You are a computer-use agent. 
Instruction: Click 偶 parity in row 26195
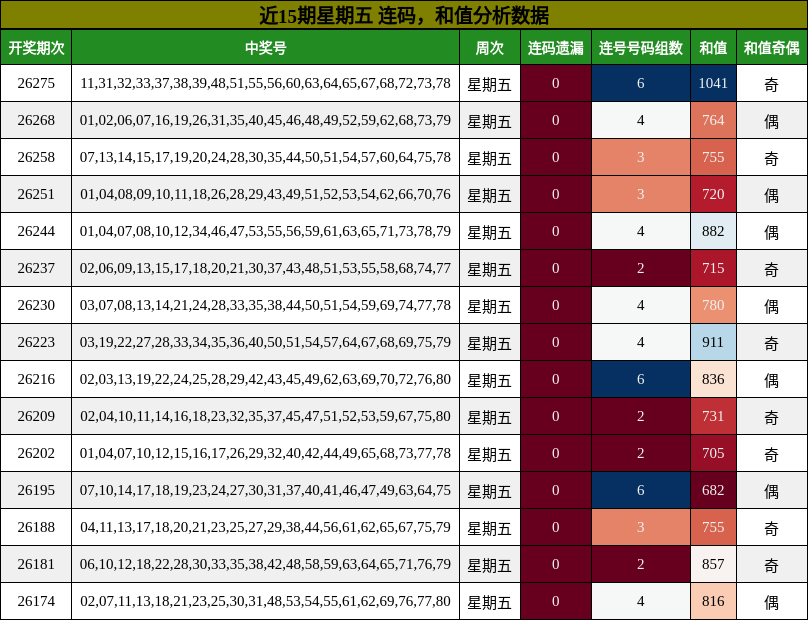click(771, 491)
